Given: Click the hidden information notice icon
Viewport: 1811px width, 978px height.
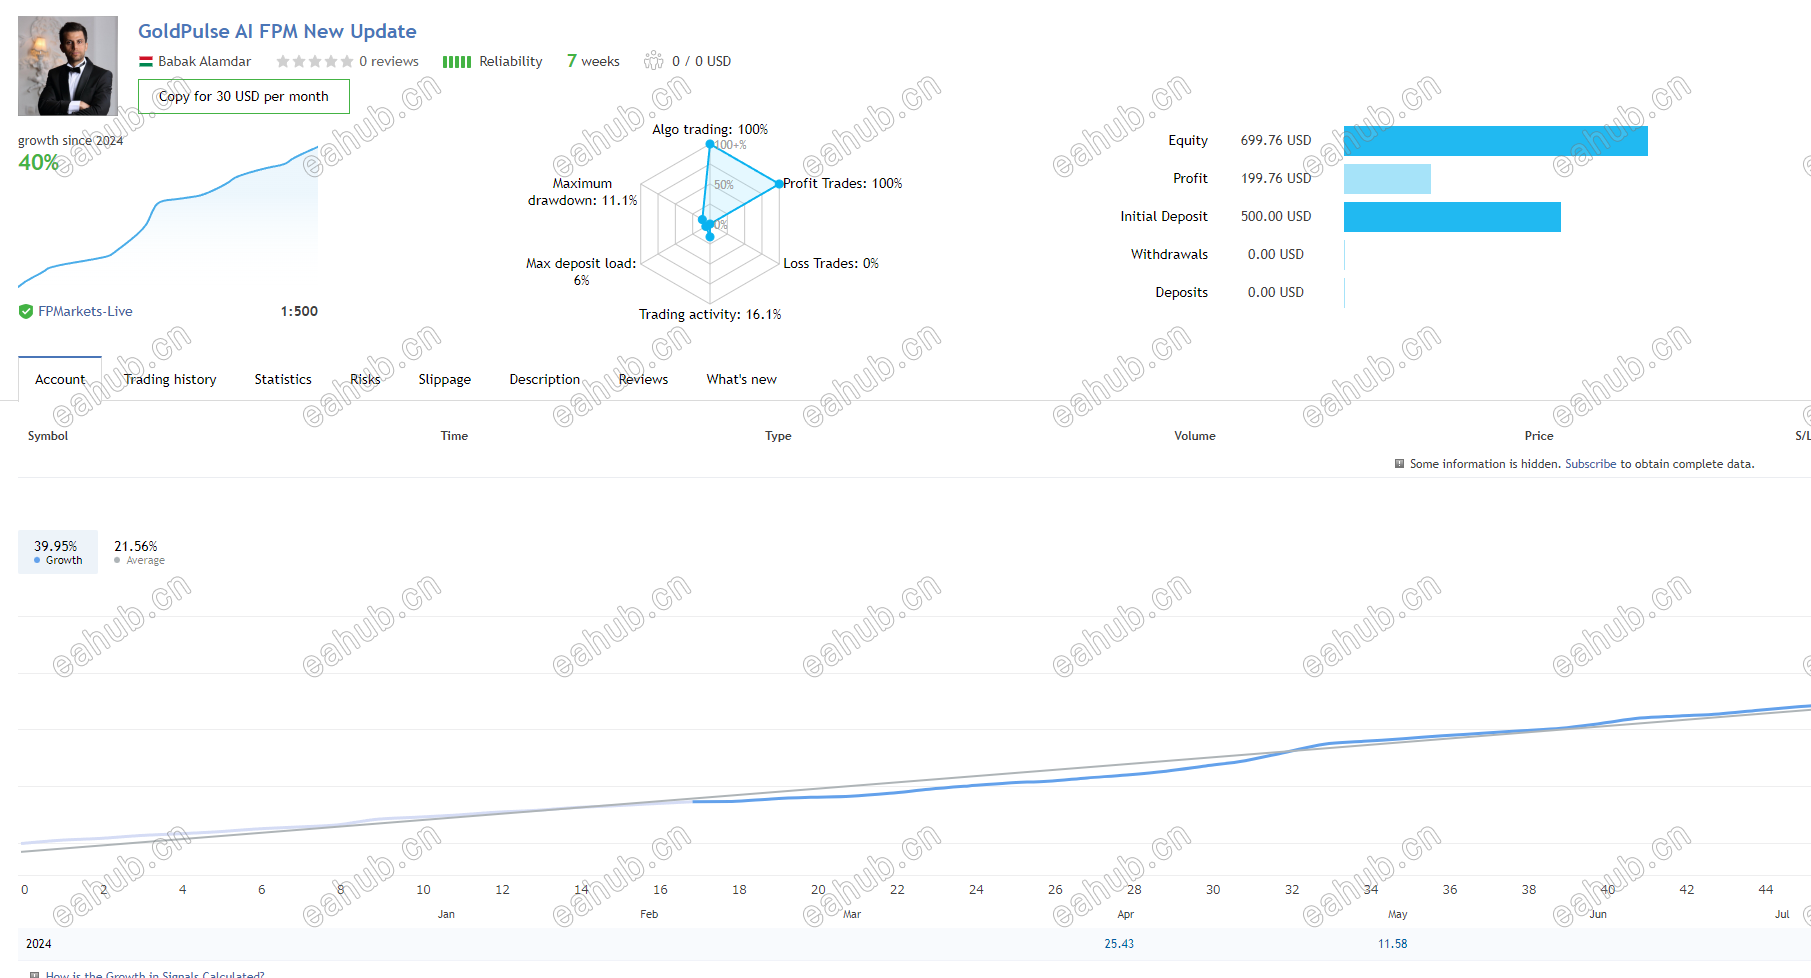Looking at the screenshot, I should (1399, 464).
